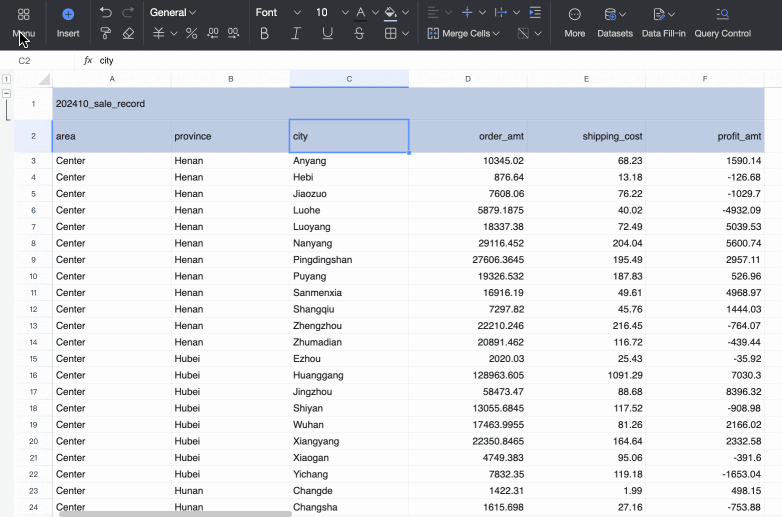Apply percent number format

[x=192, y=33]
